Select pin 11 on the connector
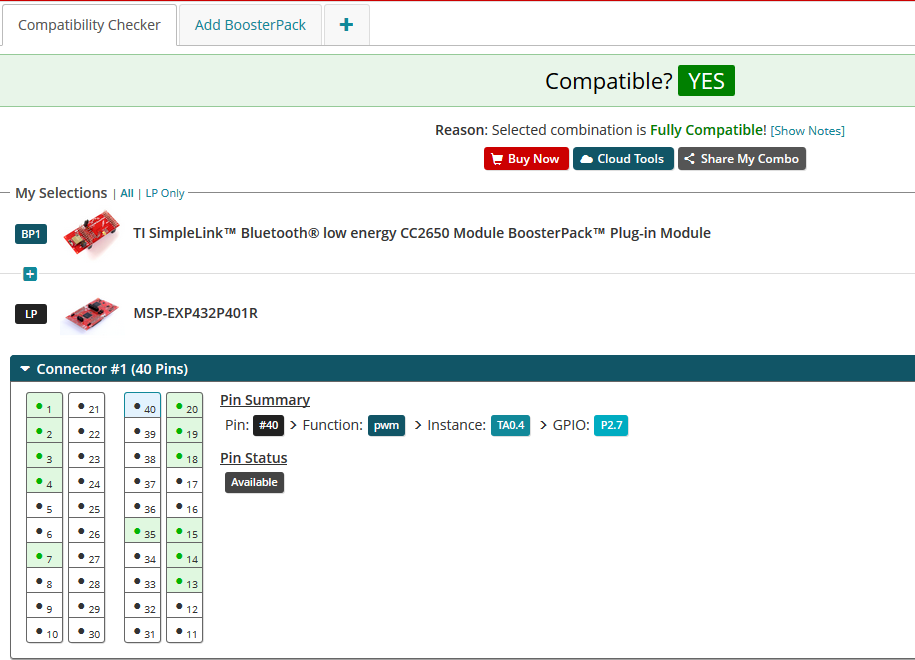Viewport: 915px width, 660px height. click(184, 631)
